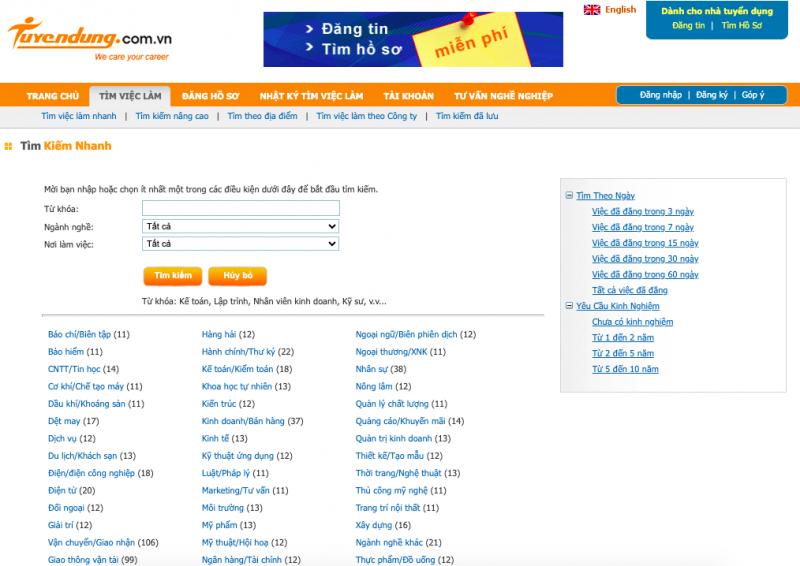Open Nhật ký tìm việc làm menu
Screen dimensions: 800x566
(x=311, y=96)
